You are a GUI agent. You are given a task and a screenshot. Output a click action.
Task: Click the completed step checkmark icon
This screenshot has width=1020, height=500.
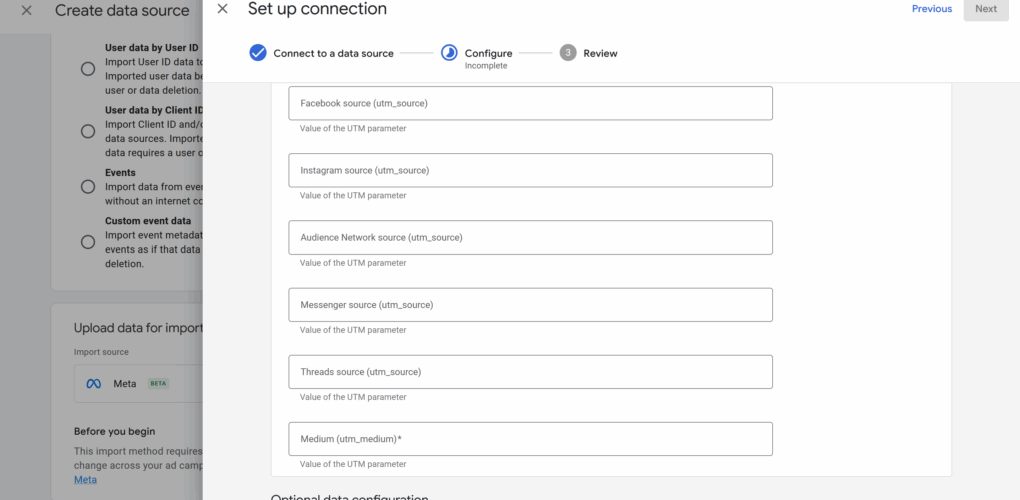click(x=258, y=53)
